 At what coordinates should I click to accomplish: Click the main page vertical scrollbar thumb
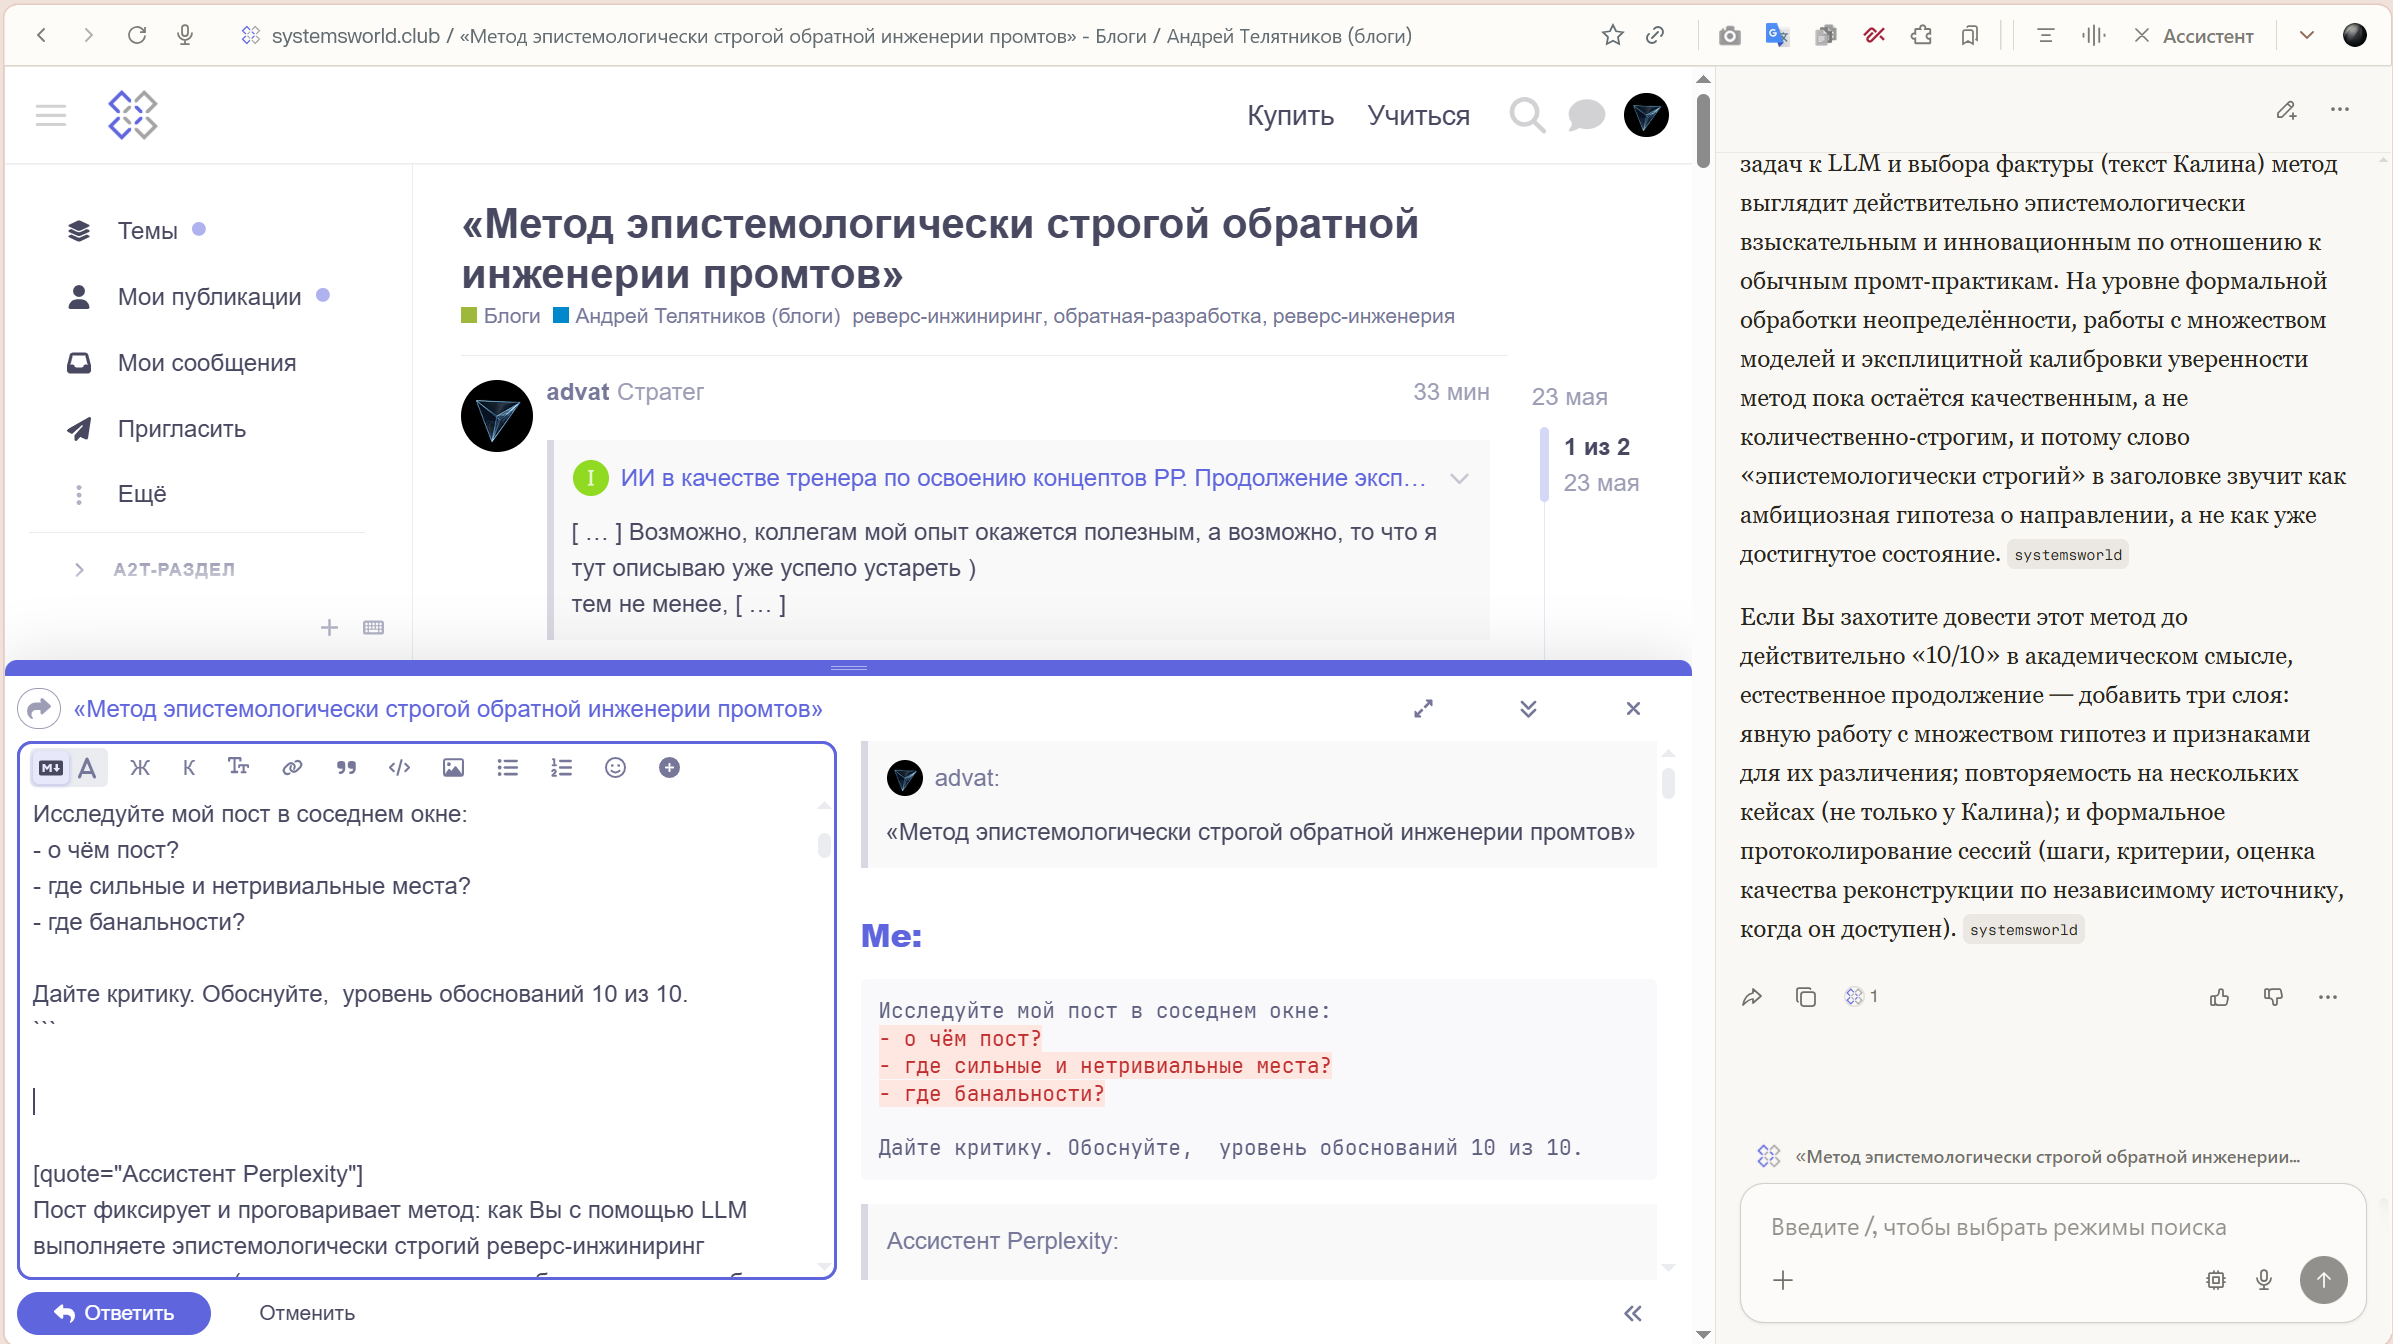(1703, 130)
